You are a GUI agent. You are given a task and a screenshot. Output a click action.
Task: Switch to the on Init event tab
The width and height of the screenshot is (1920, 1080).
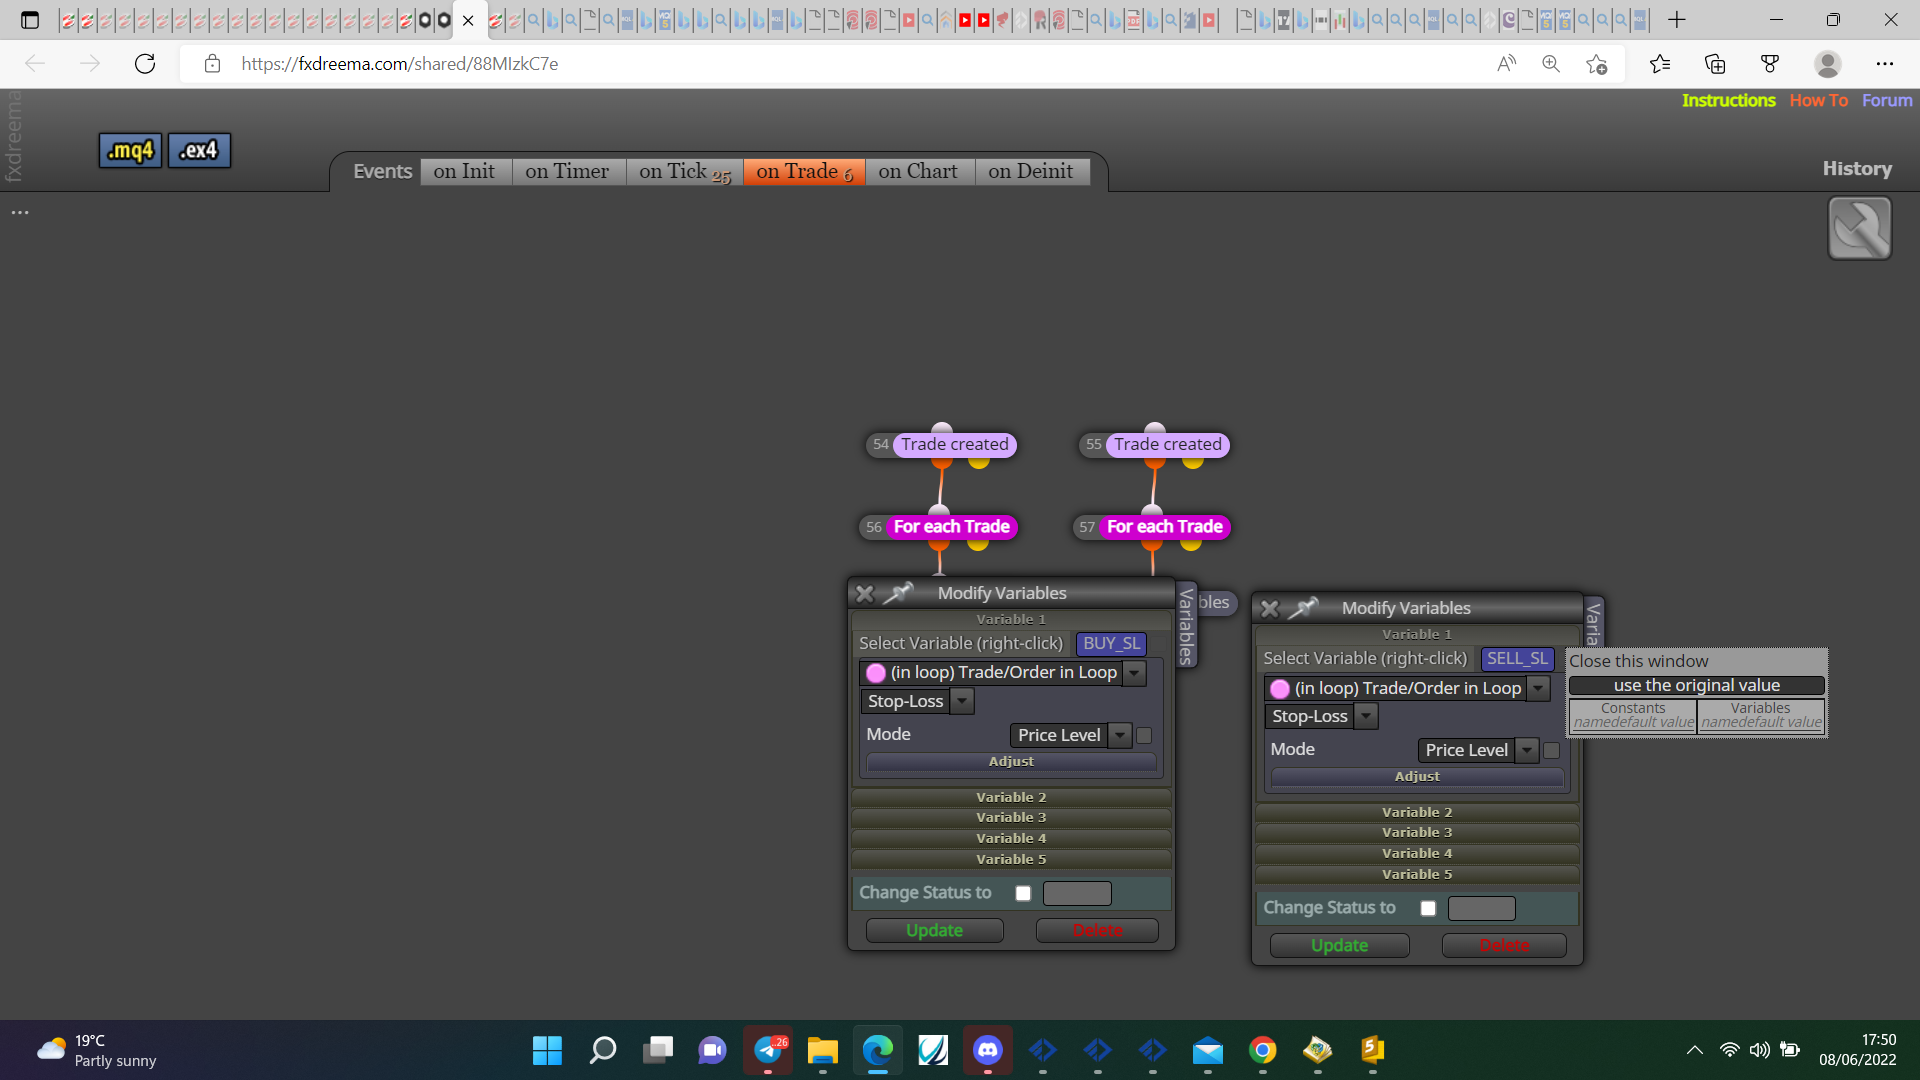coord(465,171)
